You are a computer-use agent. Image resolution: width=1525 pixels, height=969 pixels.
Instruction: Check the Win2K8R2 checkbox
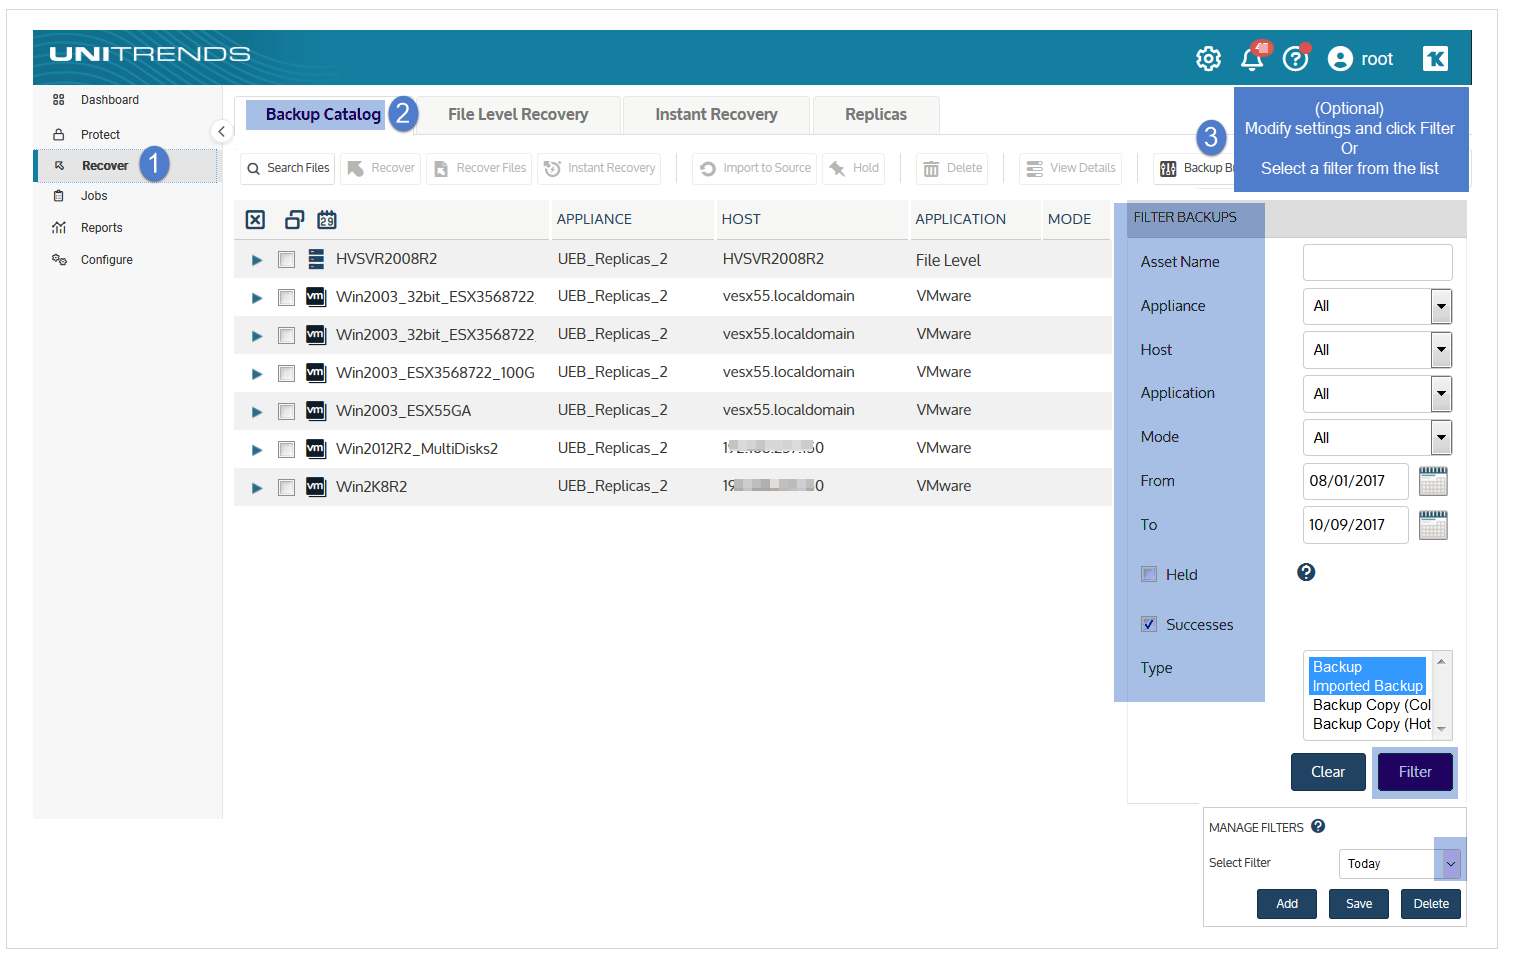tap(286, 488)
